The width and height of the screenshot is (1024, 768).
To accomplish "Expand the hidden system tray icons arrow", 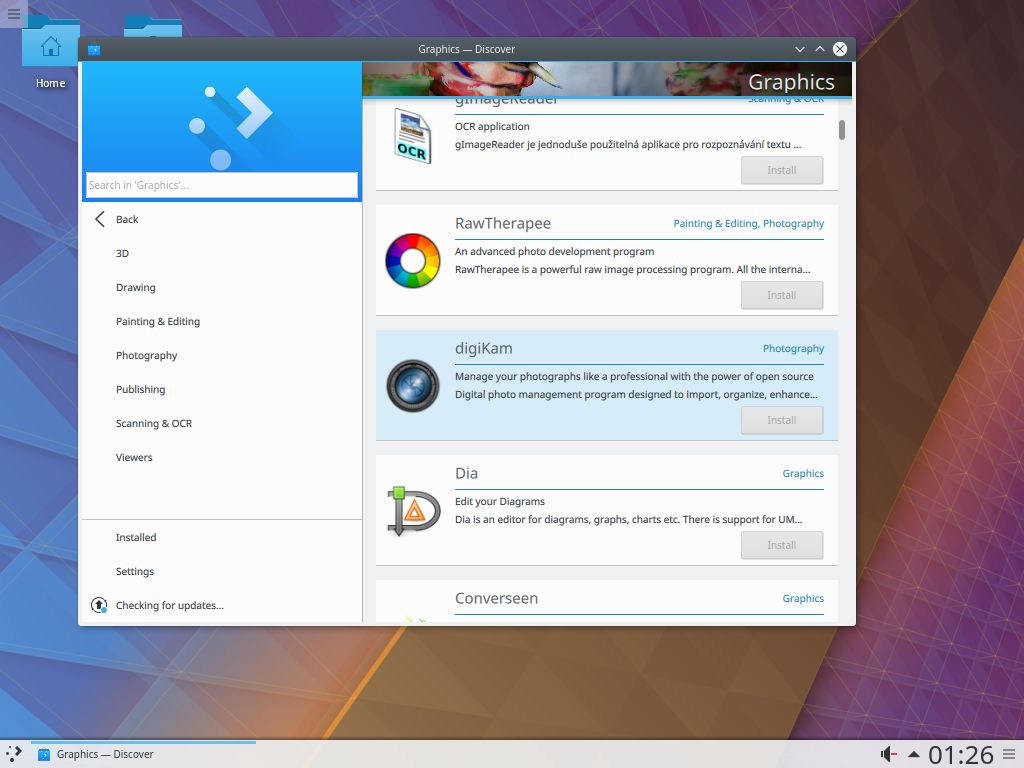I will tap(914, 754).
